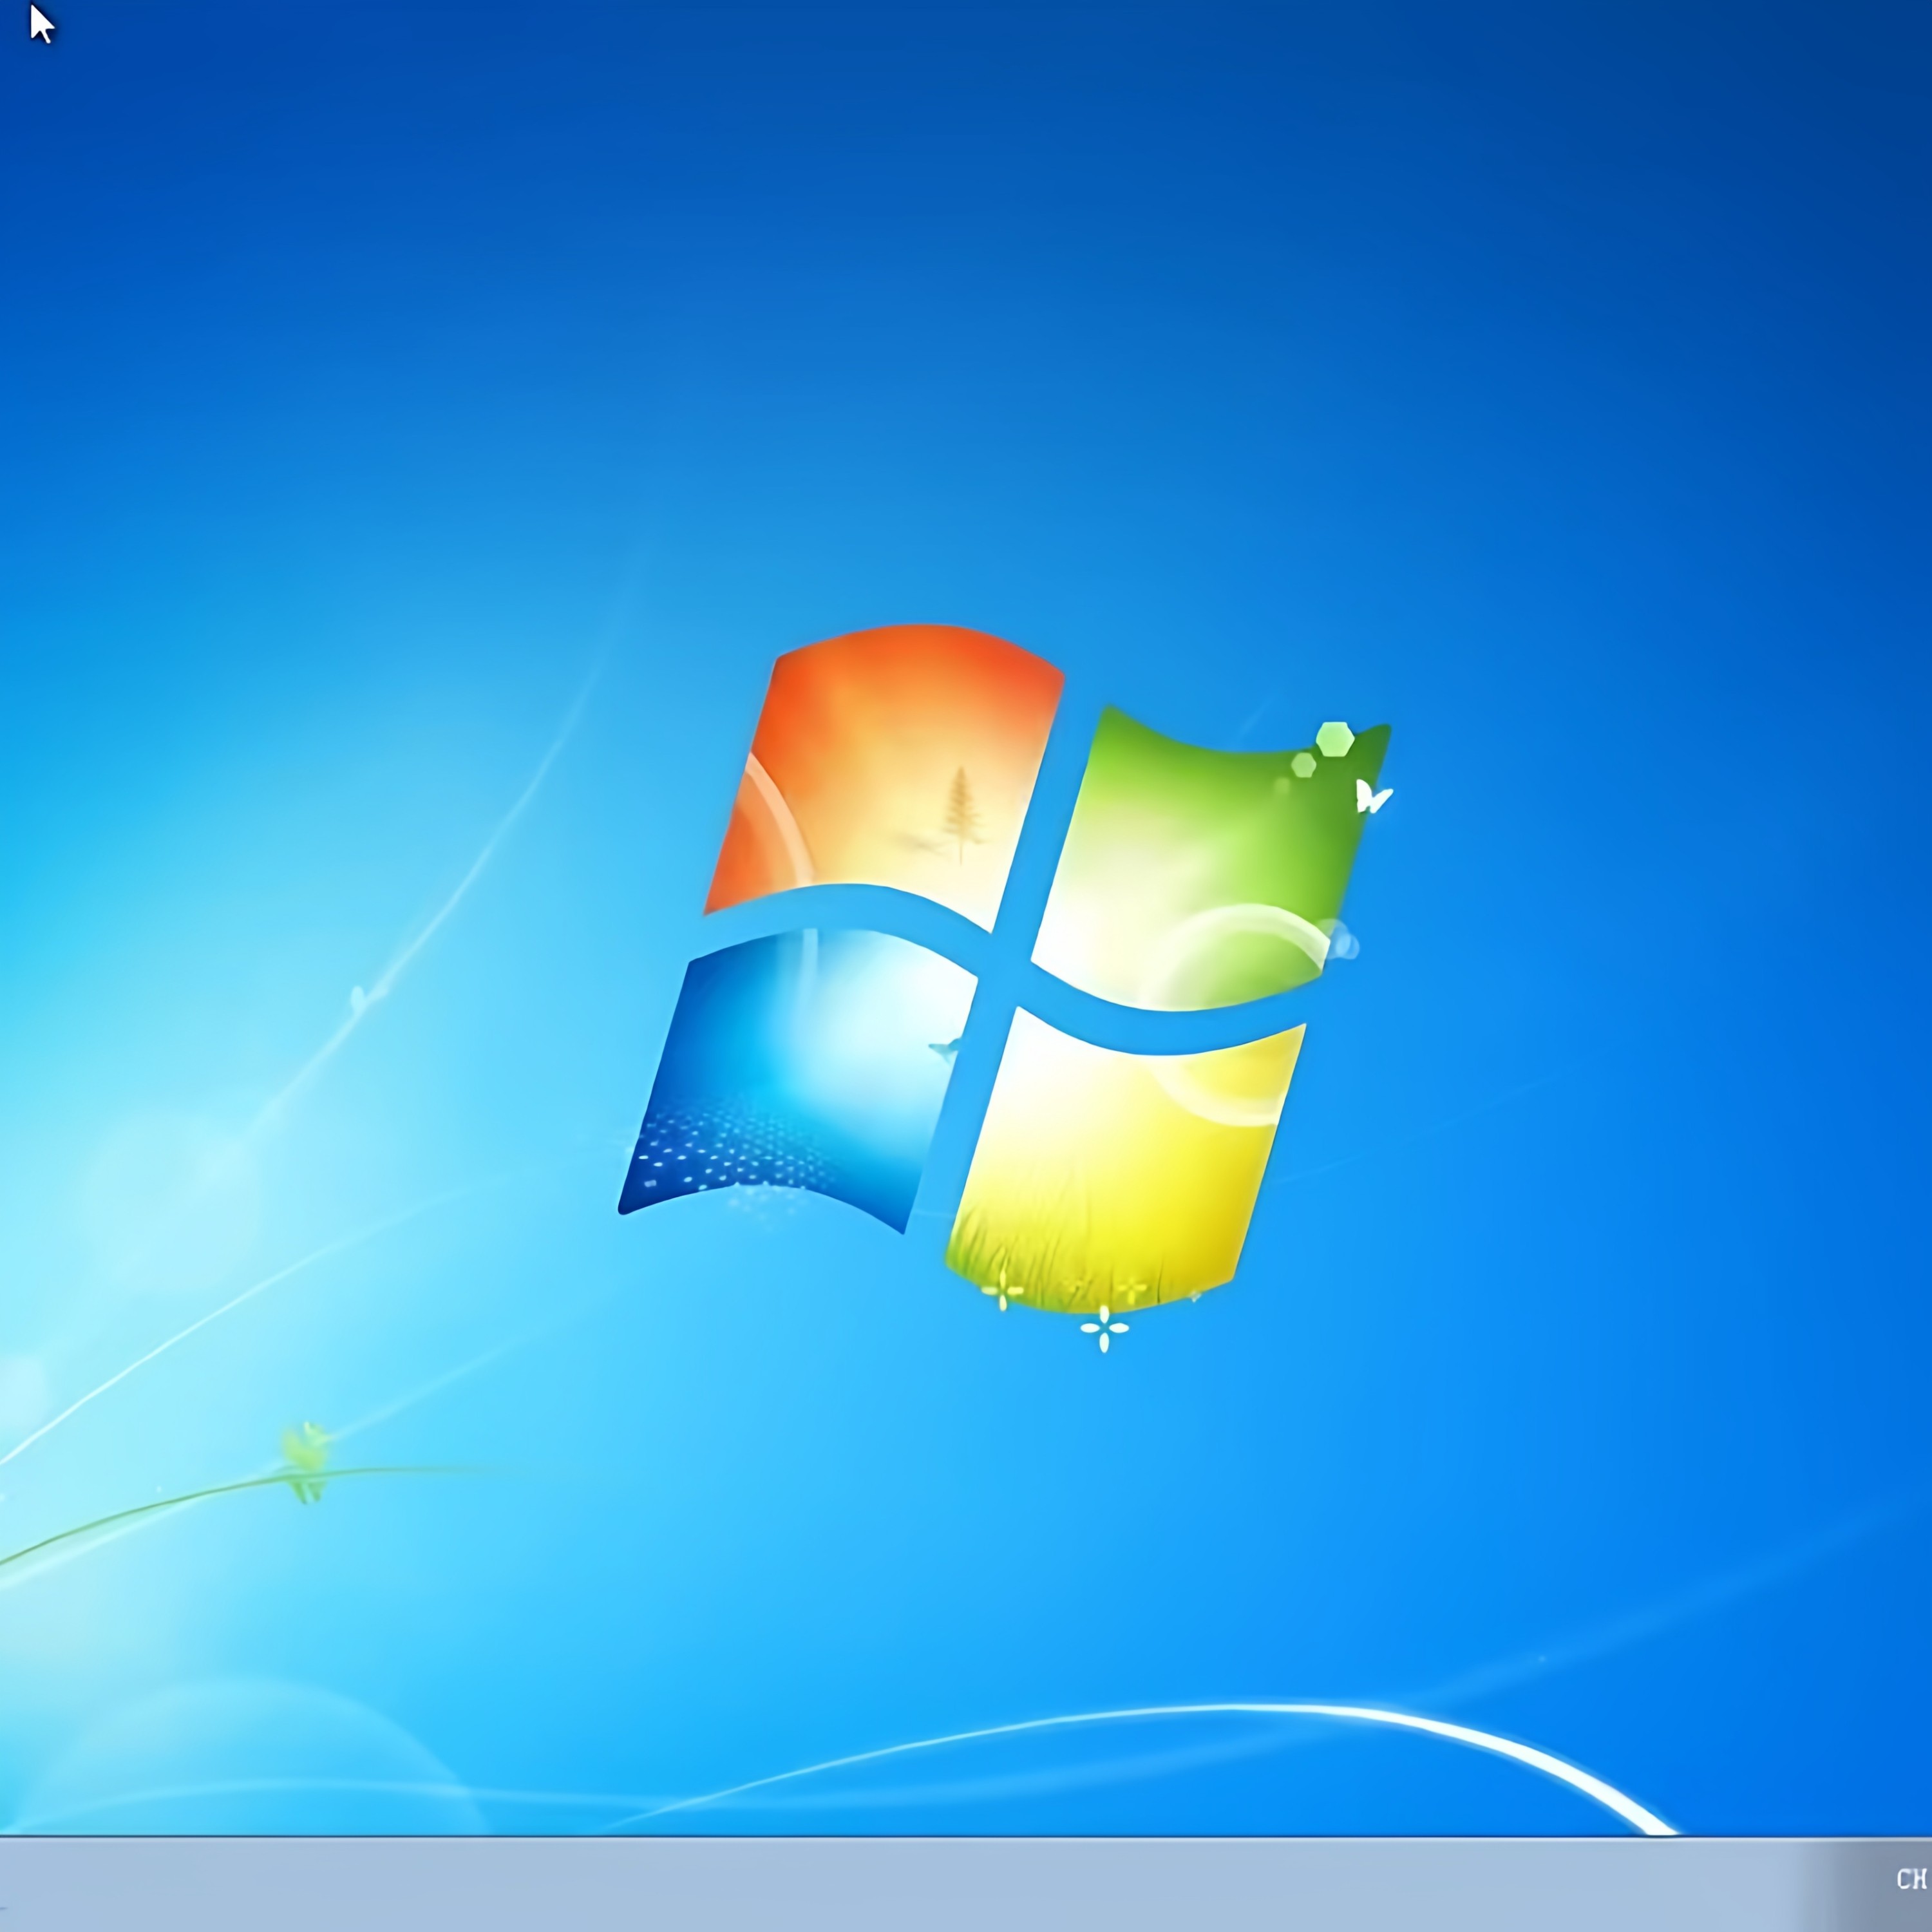Click the small green hexagon near logo

click(1303, 766)
